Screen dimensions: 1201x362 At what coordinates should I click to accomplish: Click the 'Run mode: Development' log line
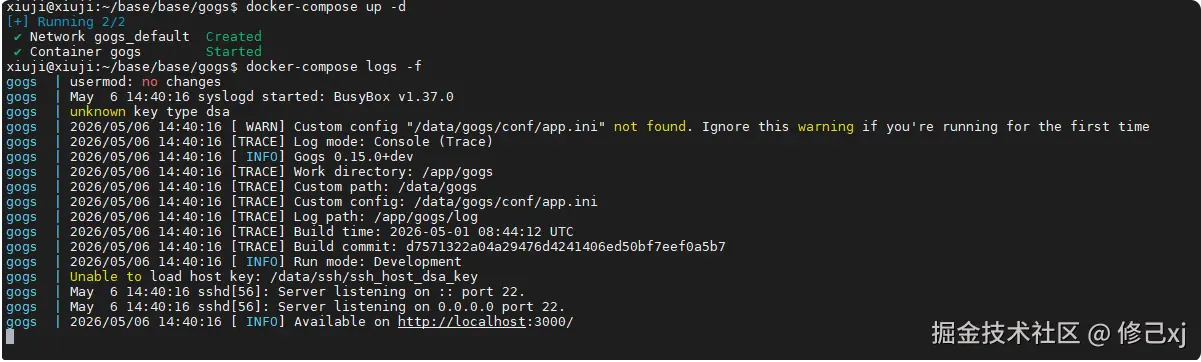coord(378,261)
